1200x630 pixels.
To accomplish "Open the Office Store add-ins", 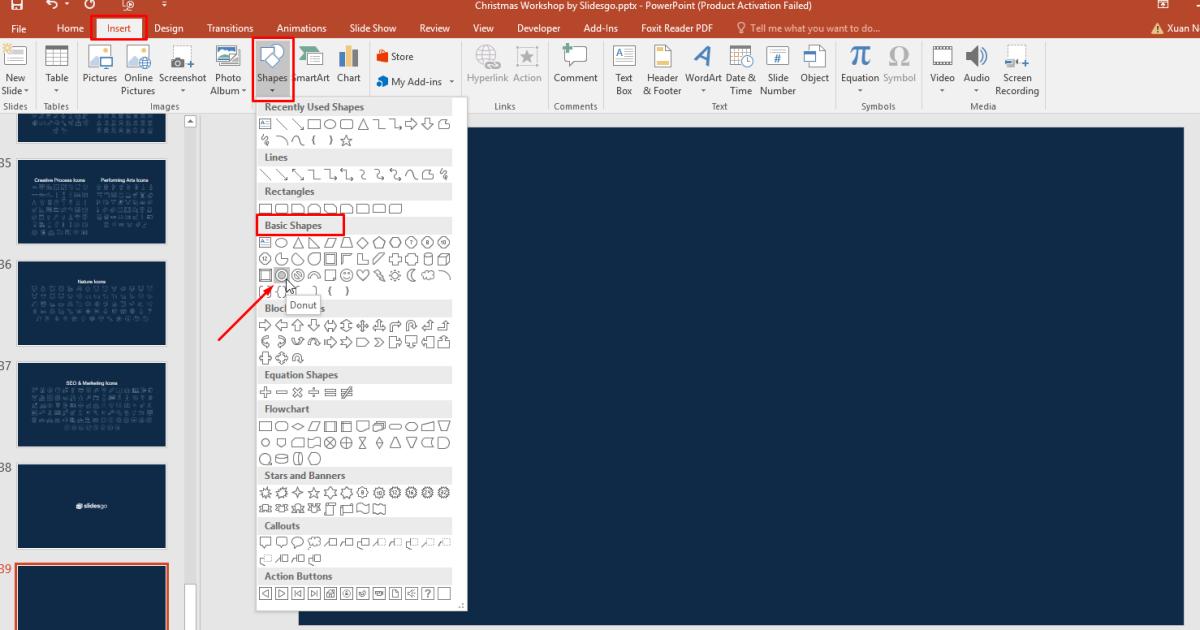I will (x=395, y=56).
